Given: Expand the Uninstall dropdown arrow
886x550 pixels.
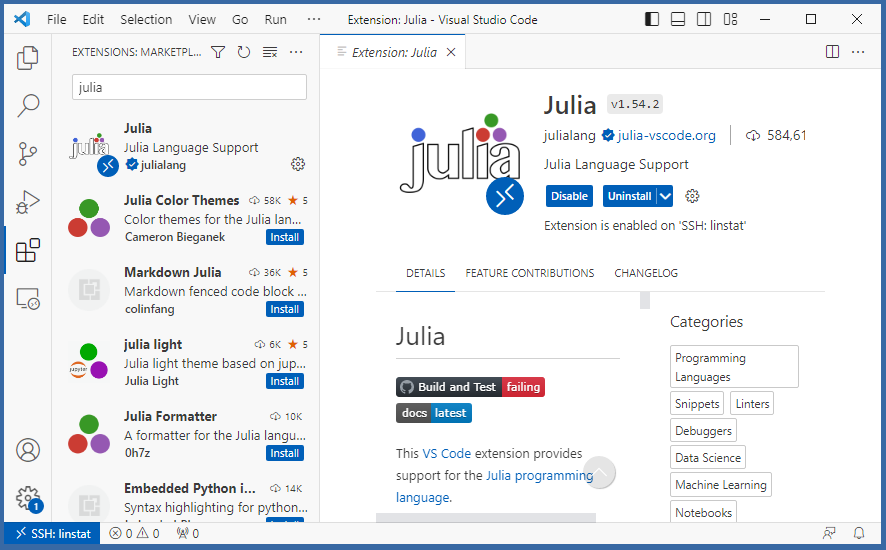Looking at the screenshot, I should click(665, 196).
